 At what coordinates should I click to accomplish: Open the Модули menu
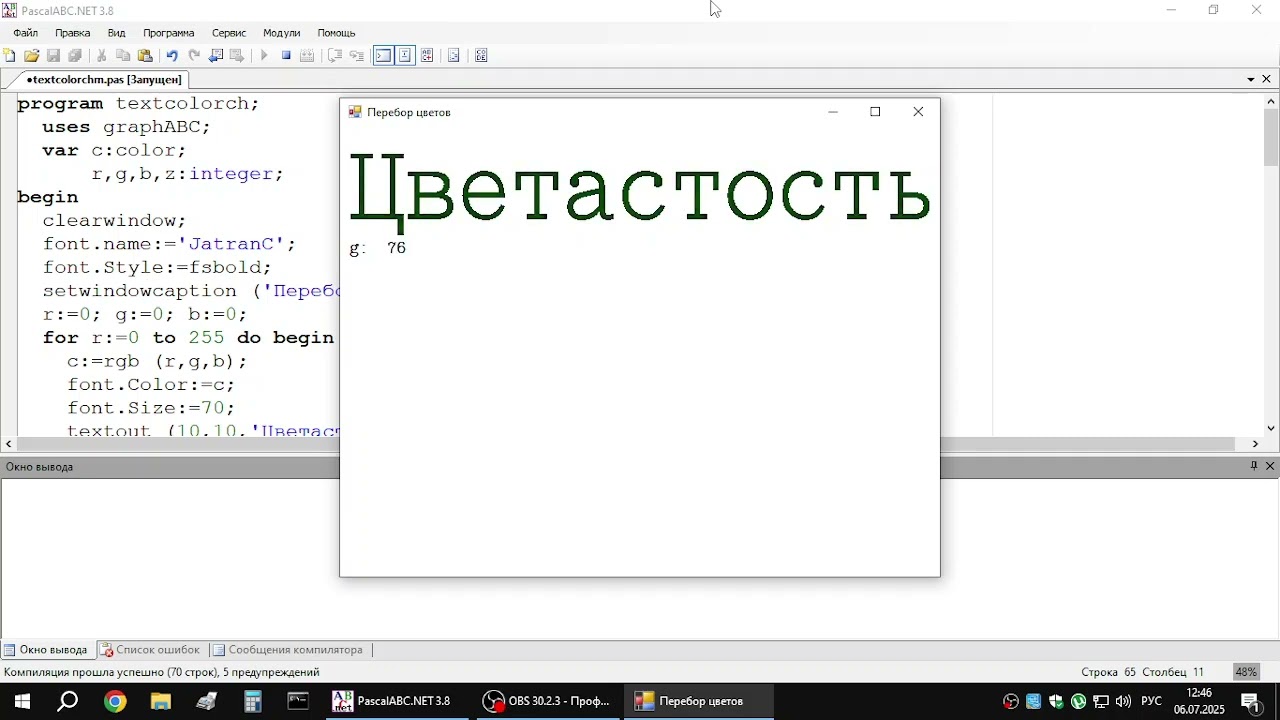[282, 33]
